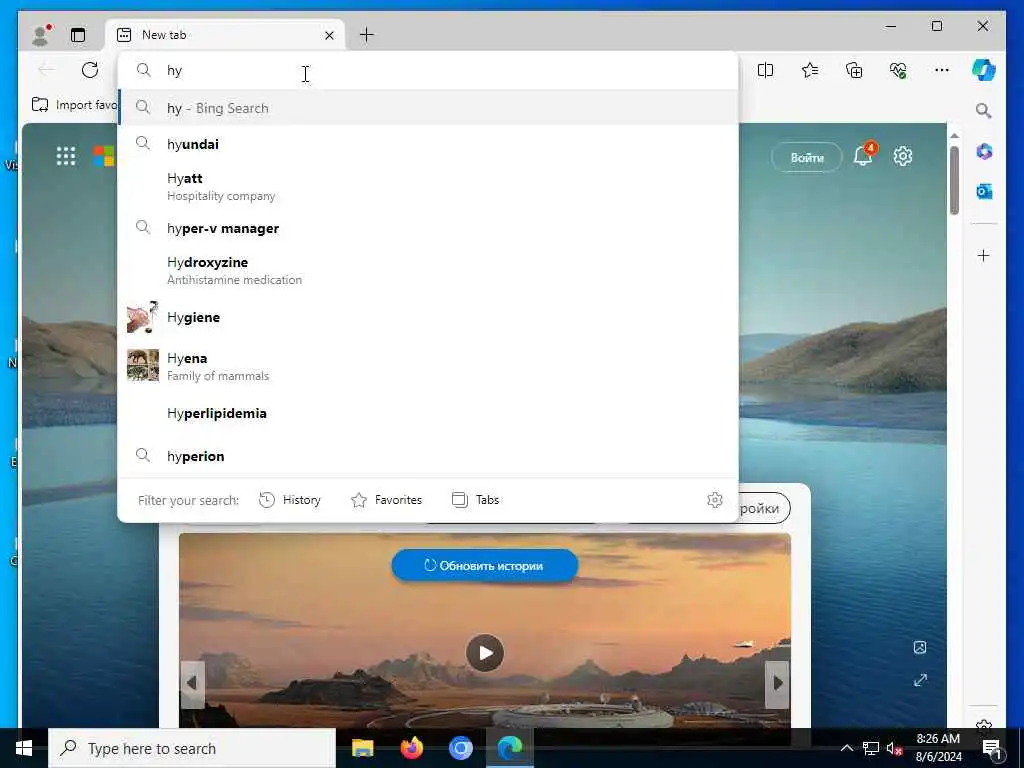The height and width of the screenshot is (768, 1024).
Task: Select the Hyperlipidemia suggestion
Action: 428,413
